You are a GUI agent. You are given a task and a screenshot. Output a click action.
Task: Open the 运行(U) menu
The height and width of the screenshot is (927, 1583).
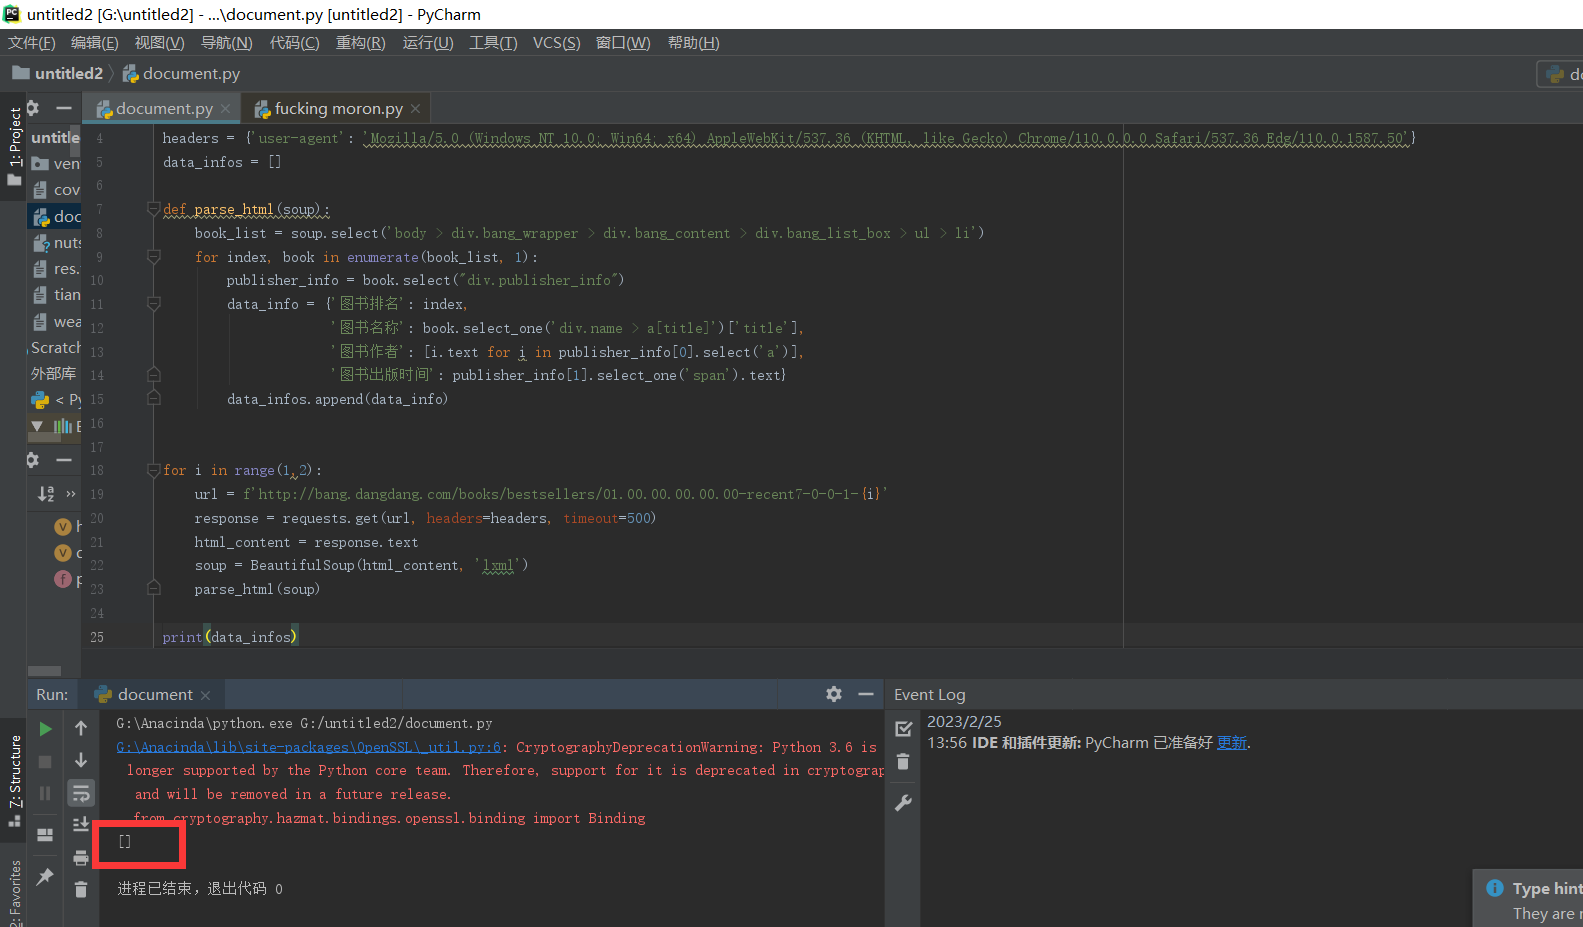(428, 43)
